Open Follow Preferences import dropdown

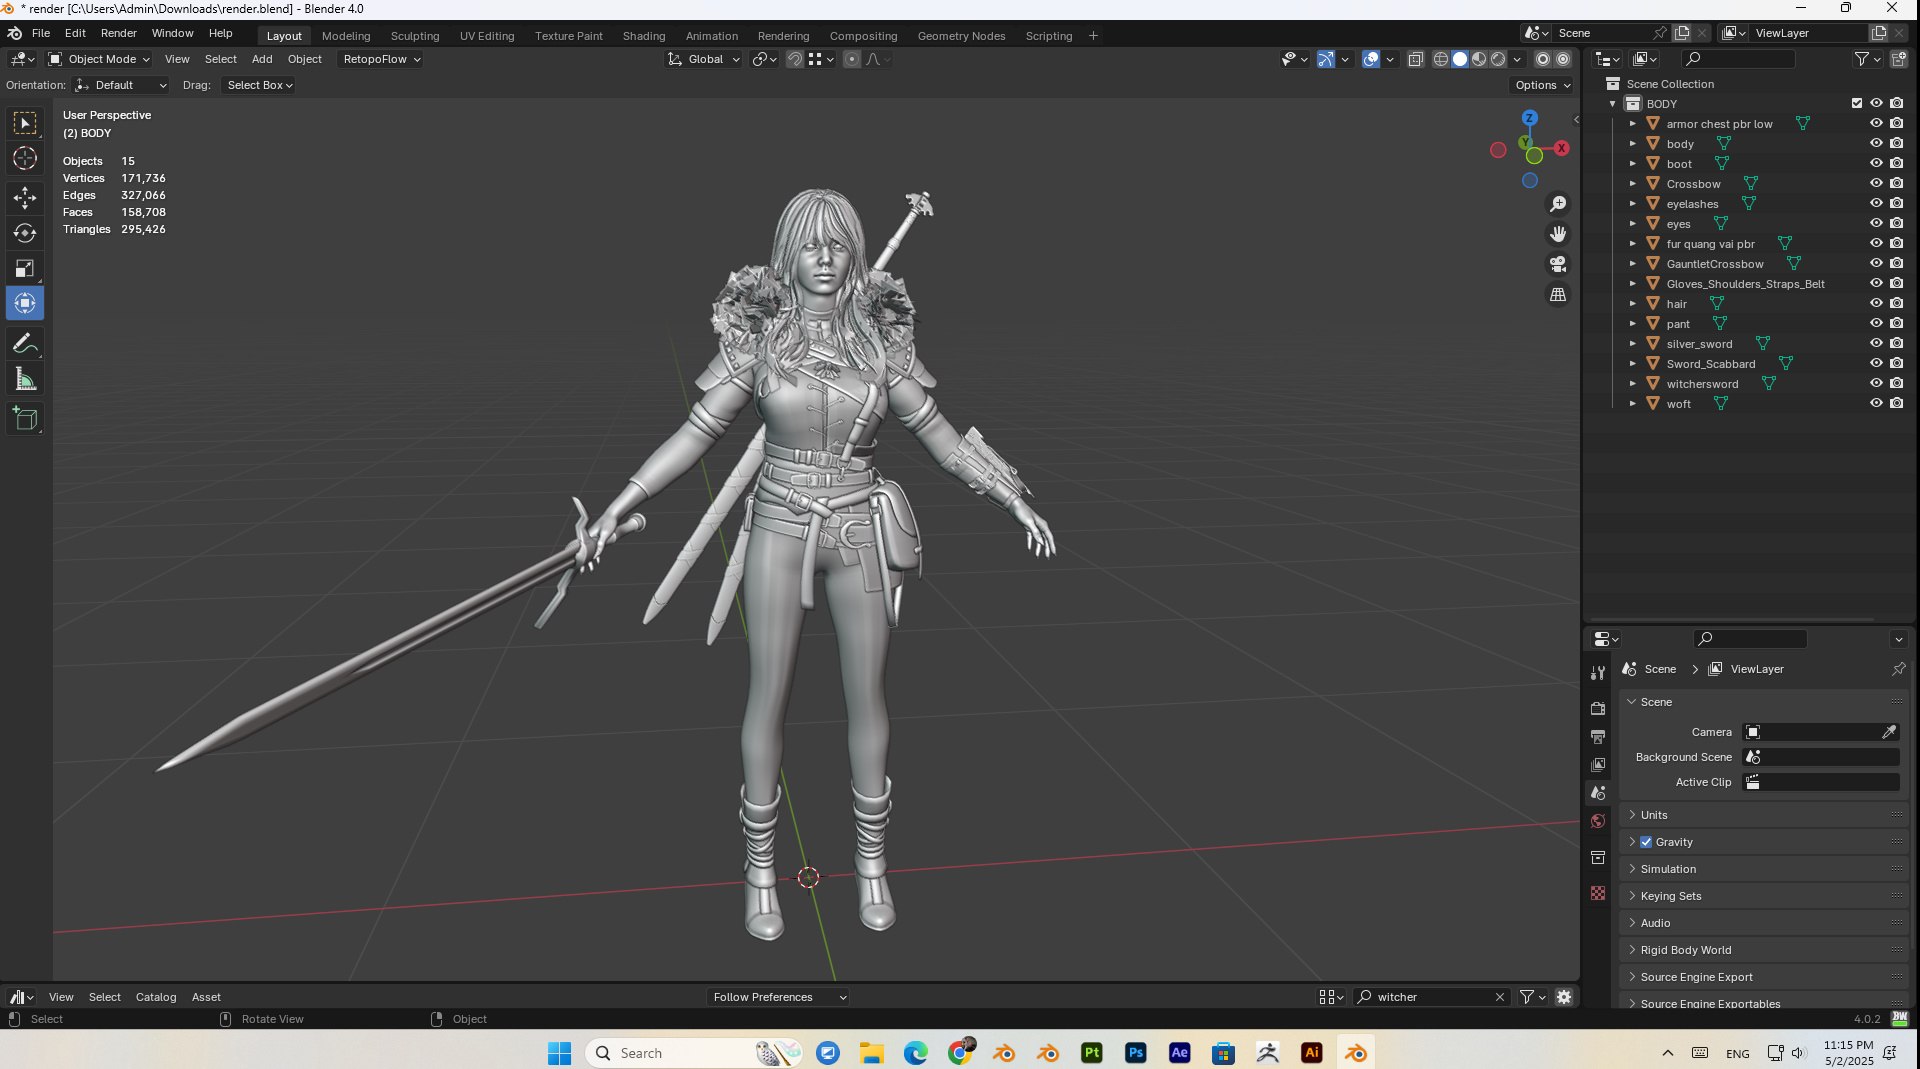point(778,997)
